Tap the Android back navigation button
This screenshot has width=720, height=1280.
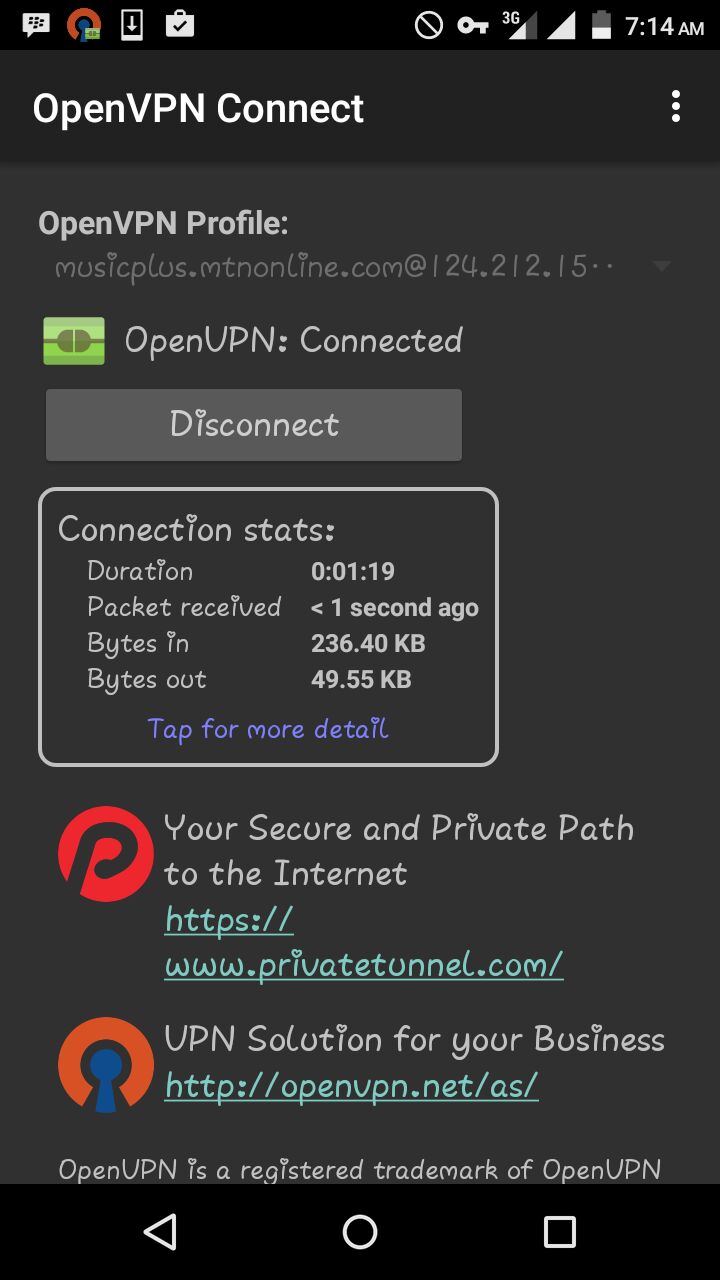[x=160, y=1232]
